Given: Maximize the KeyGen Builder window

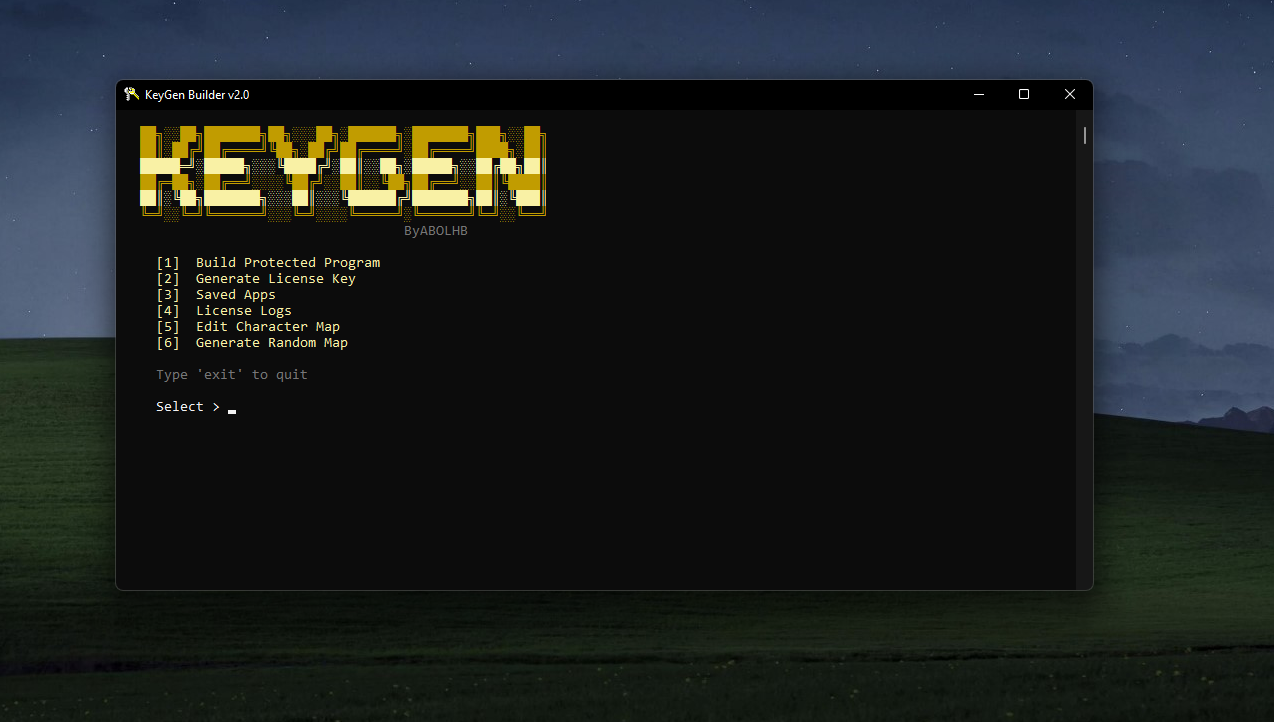Looking at the screenshot, I should (1024, 94).
